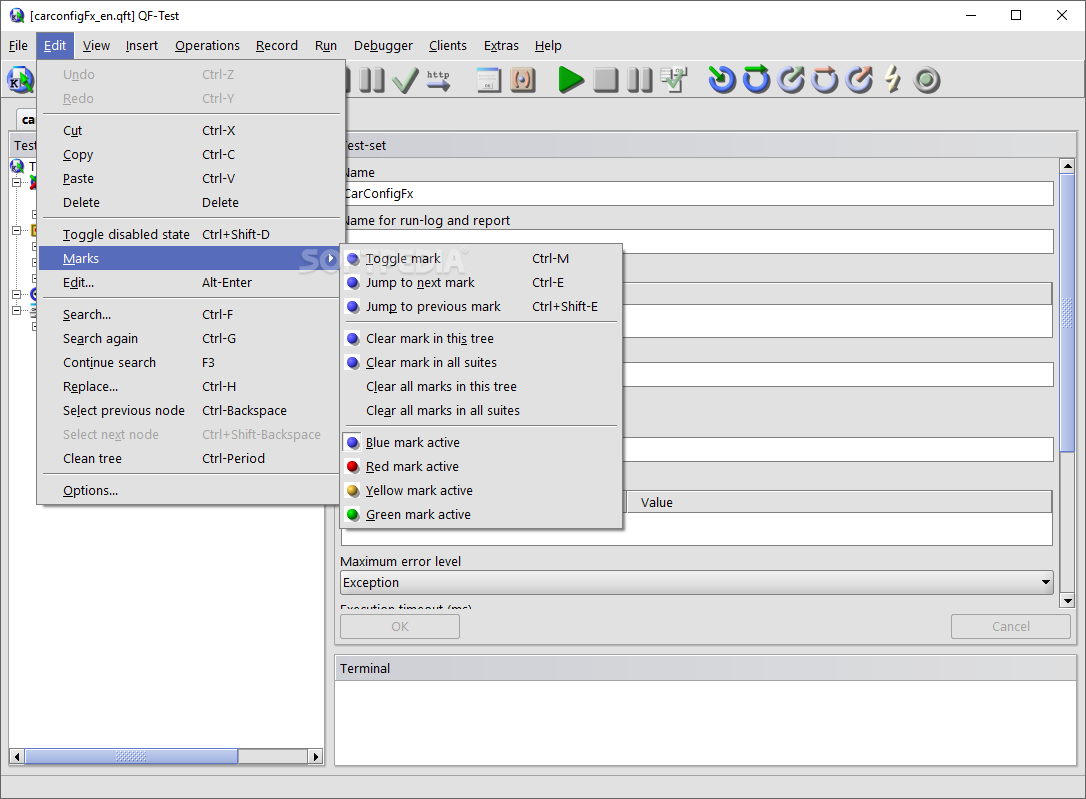Screen dimensions: 1086x799
Task: Activate the Yellow mark active option
Action: (x=481, y=490)
